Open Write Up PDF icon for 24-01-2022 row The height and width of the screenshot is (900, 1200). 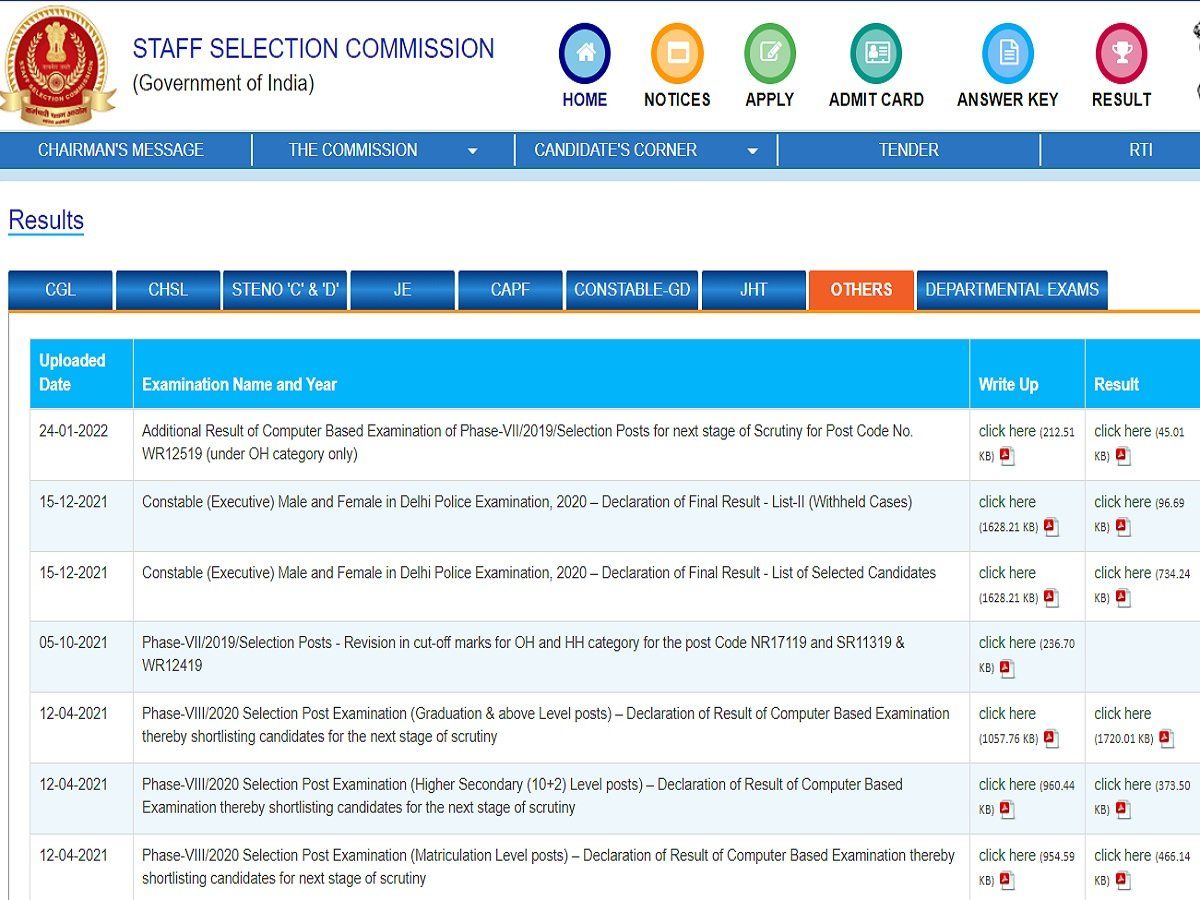(1007, 457)
